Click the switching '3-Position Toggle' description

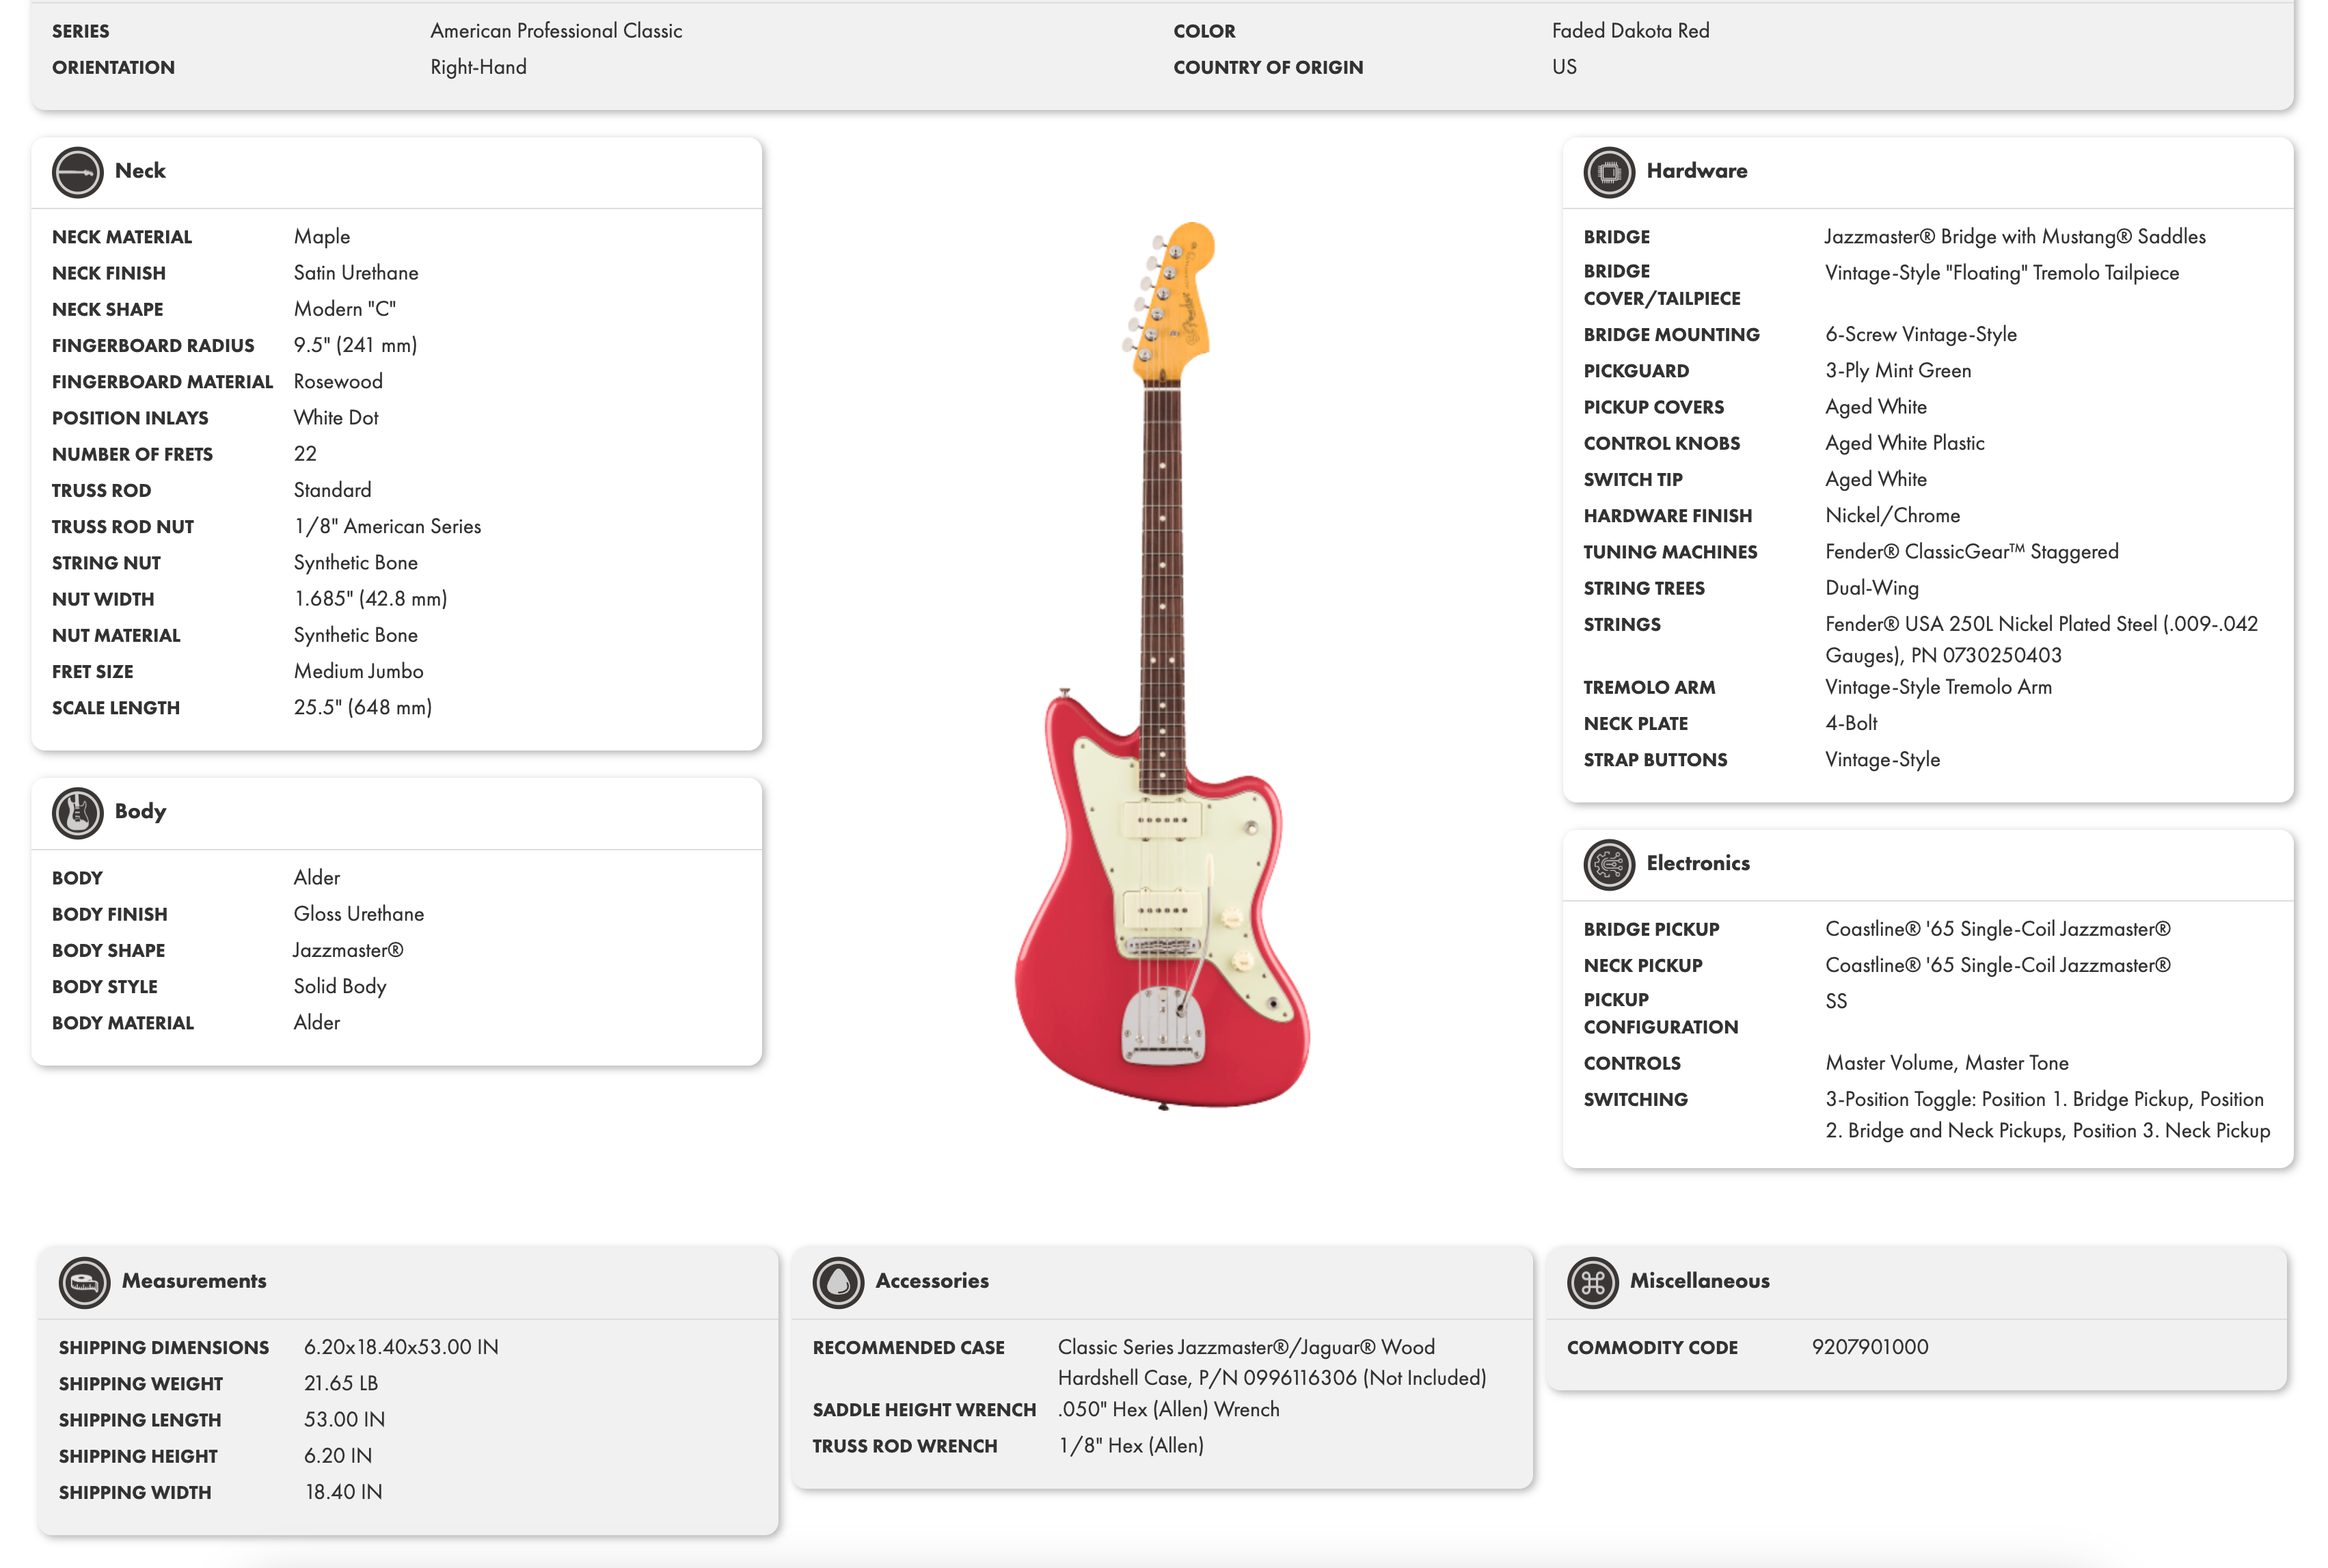(x=2047, y=1115)
